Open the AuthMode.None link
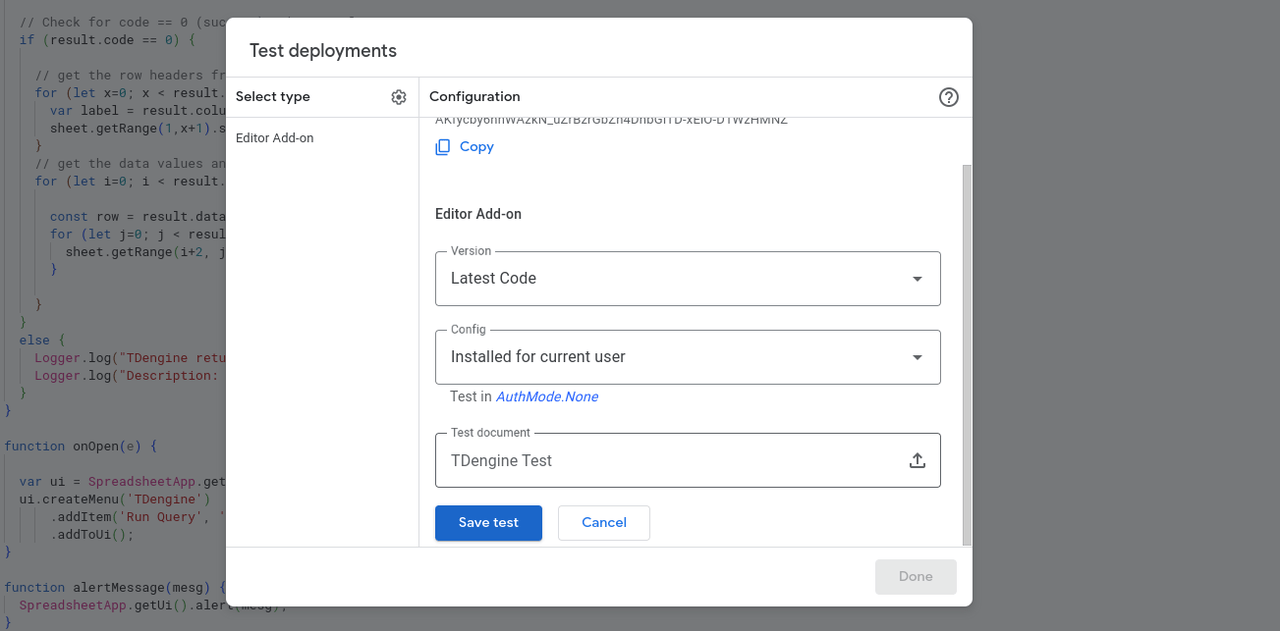Viewport: 1280px width, 631px height. point(547,396)
